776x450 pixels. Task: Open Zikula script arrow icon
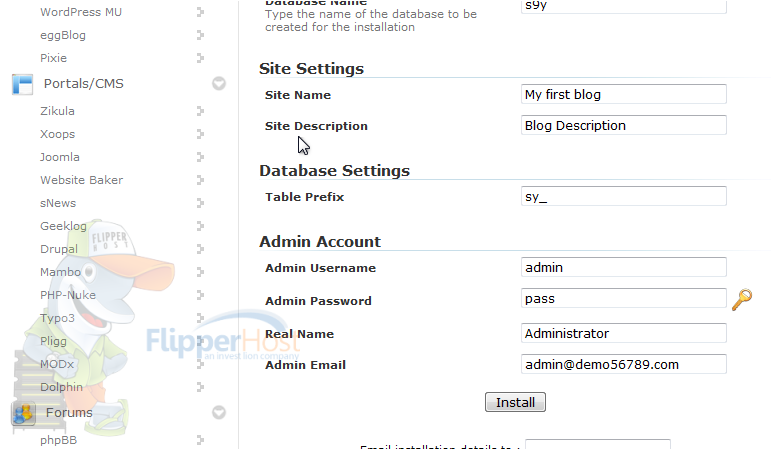click(x=200, y=111)
